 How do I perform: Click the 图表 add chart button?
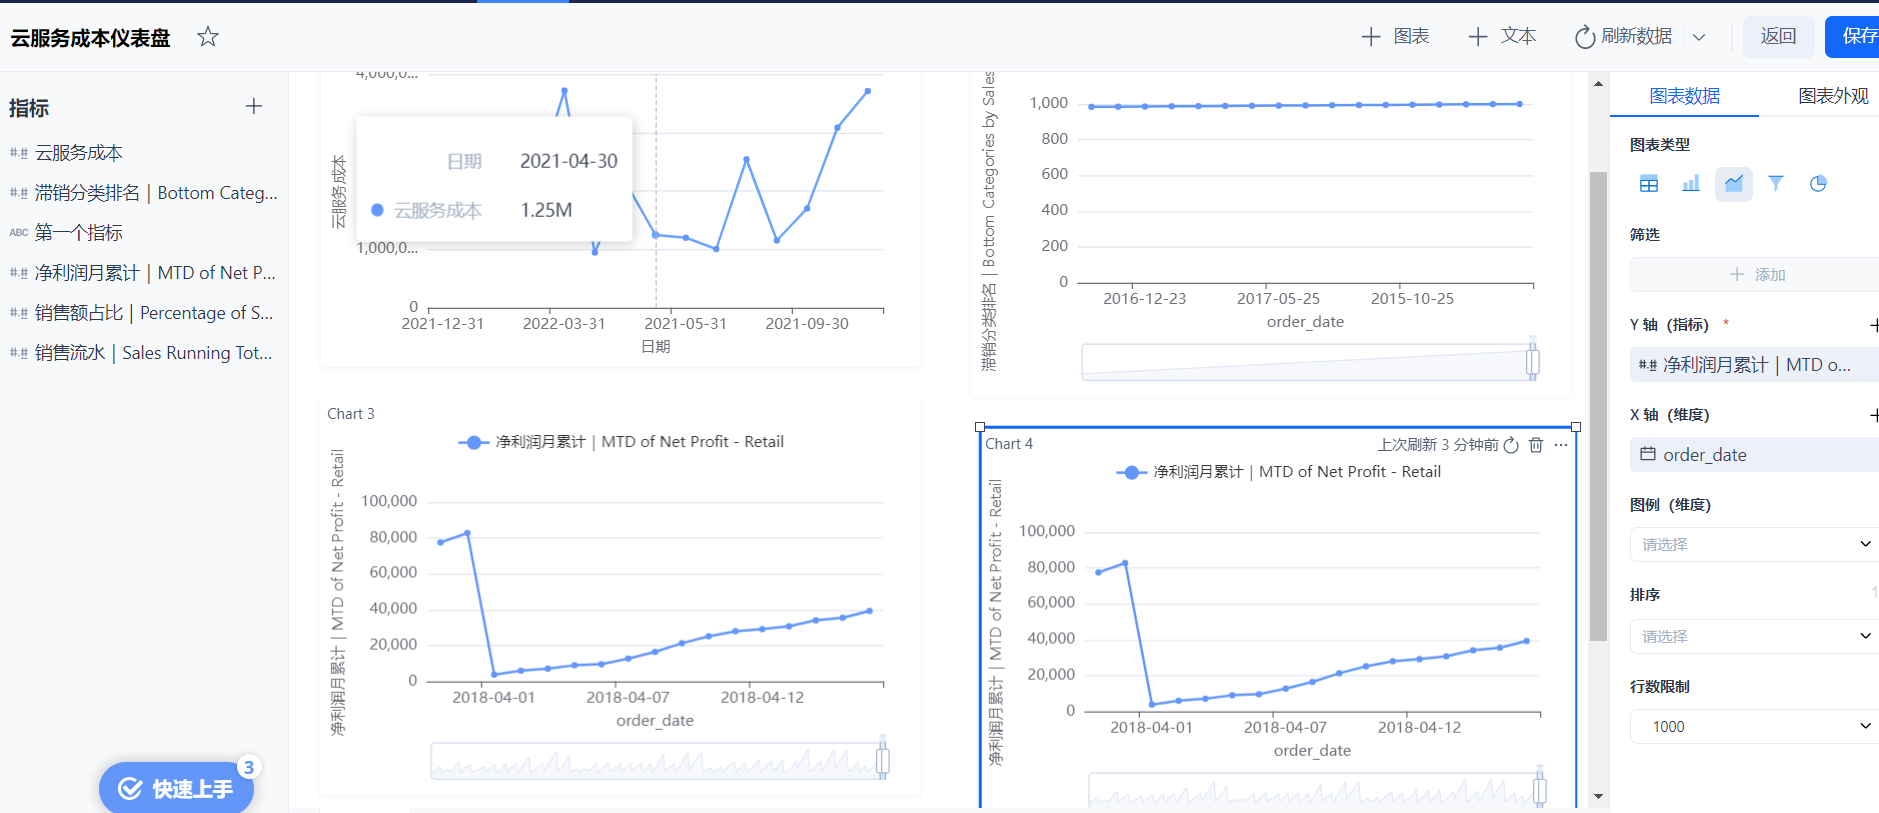coord(1395,37)
